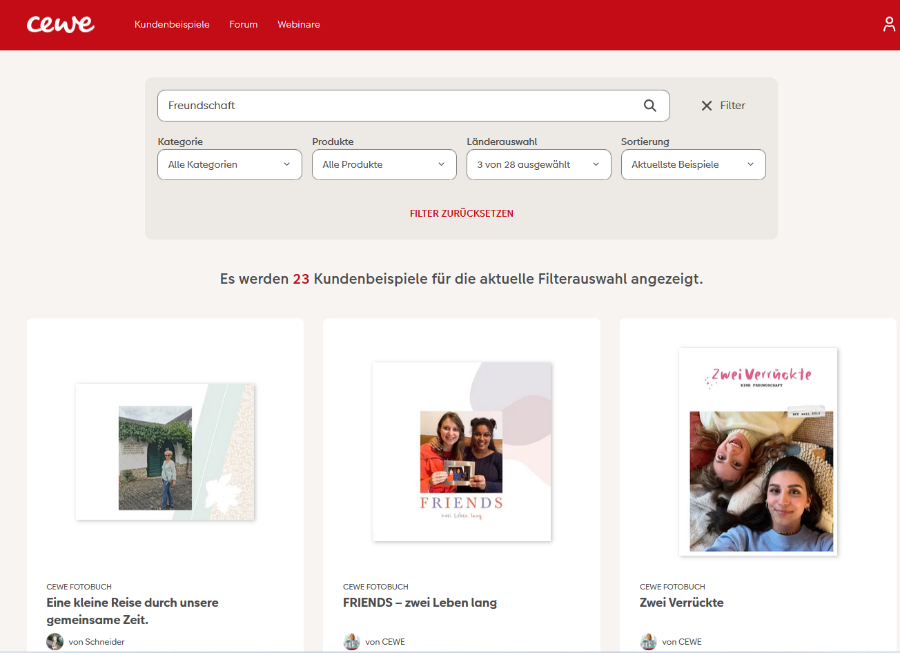Expand the Alle Kategorien dropdown
The image size is (900, 653).
[230, 165]
